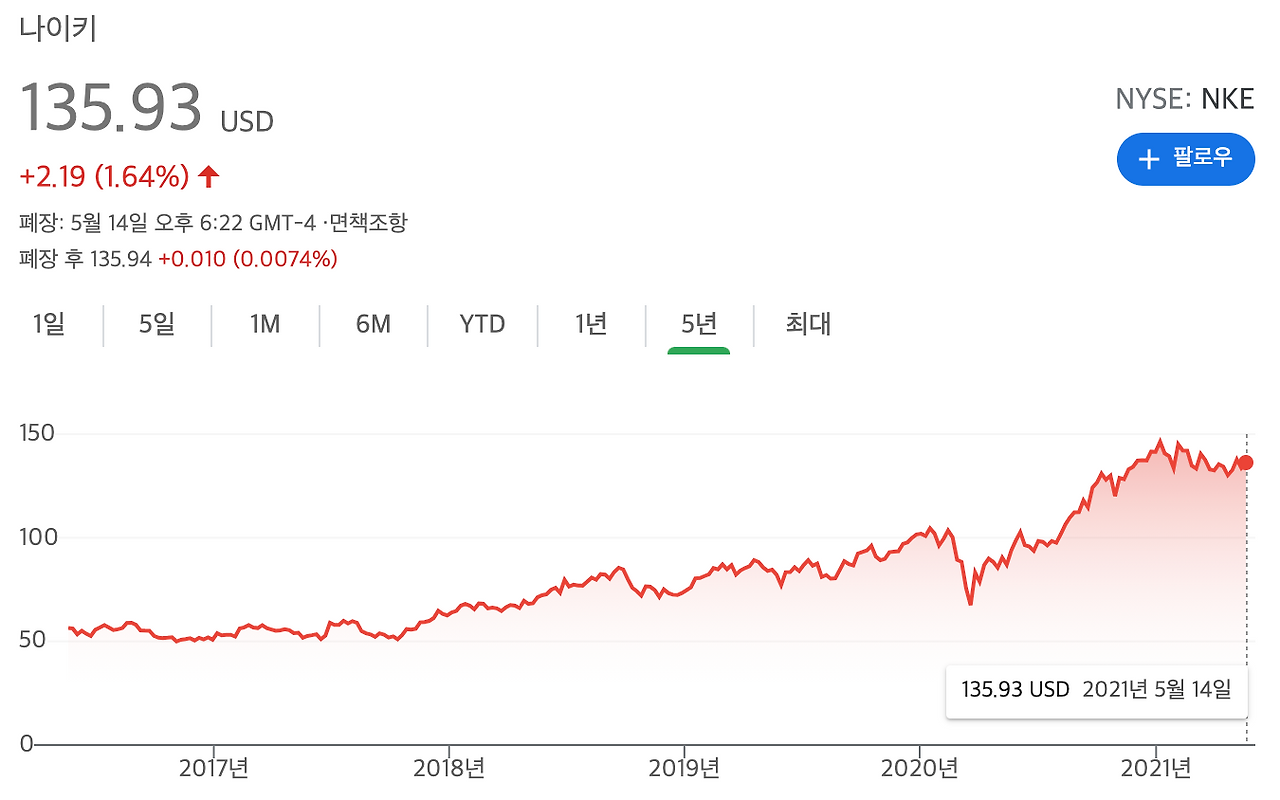Viewport: 1280px width, 800px height.
Task: Switch to the 1M range tab
Action: coord(265,324)
